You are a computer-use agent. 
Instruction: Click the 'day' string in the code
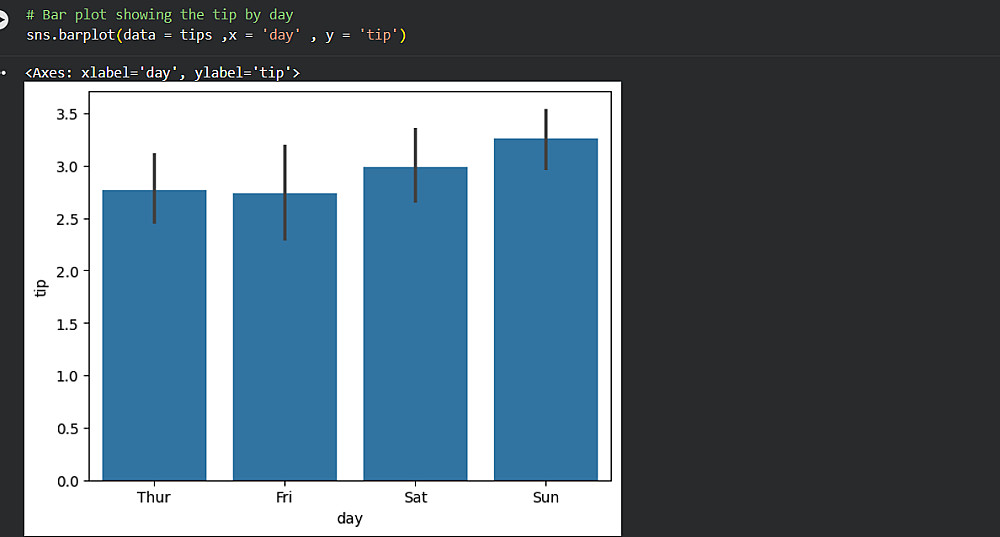click(x=281, y=35)
